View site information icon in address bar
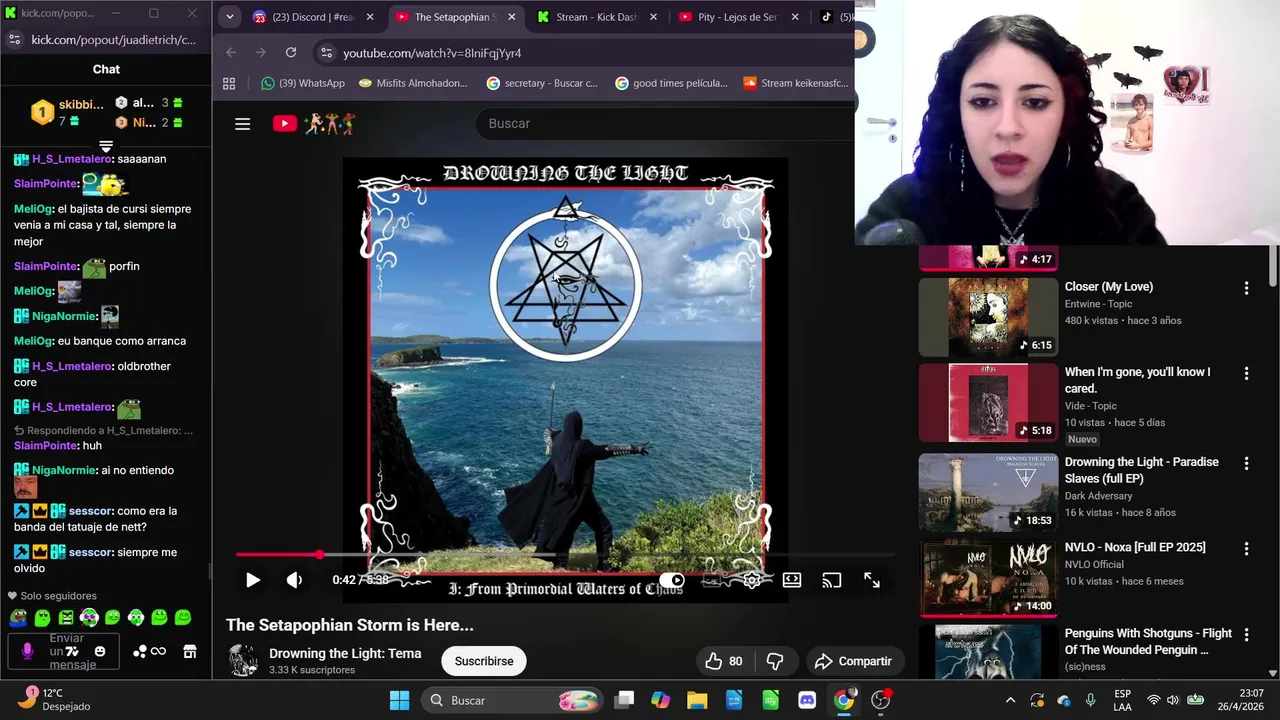1280x720 pixels. click(326, 52)
